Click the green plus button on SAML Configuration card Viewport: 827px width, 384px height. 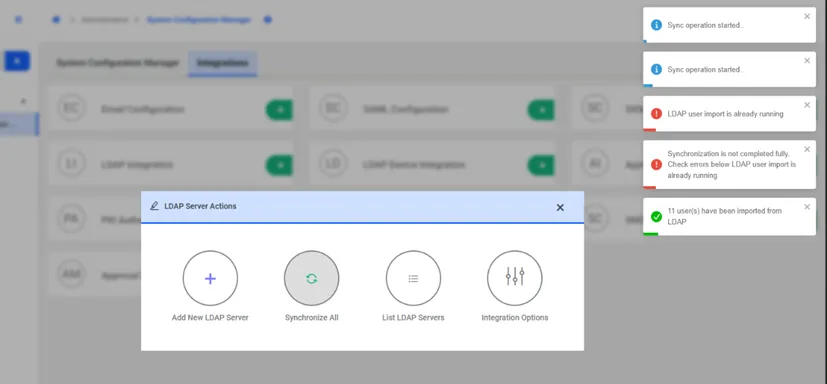click(541, 110)
